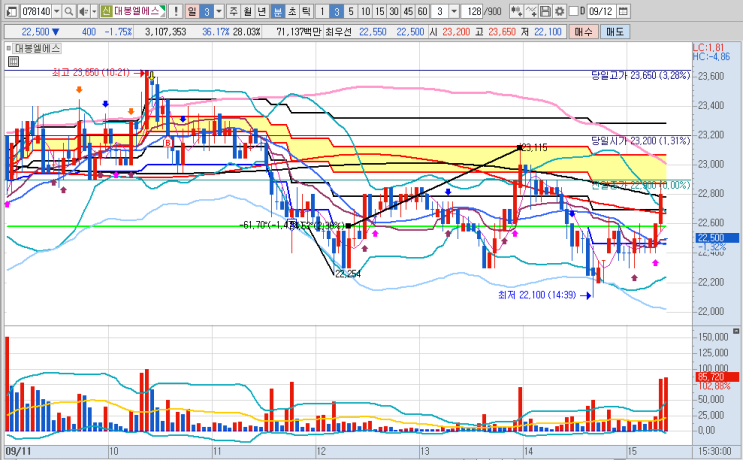Click the date field showing 09/12
Image resolution: width=743 pixels, height=460 pixels.
tap(602, 11)
